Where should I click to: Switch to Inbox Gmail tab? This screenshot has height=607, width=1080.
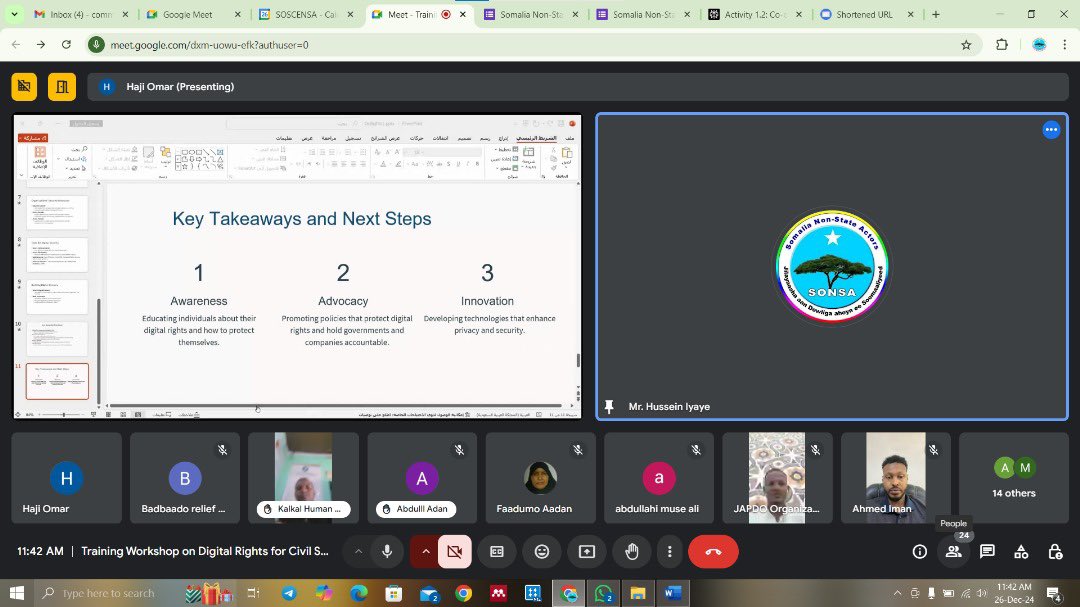pyautogui.click(x=80, y=14)
